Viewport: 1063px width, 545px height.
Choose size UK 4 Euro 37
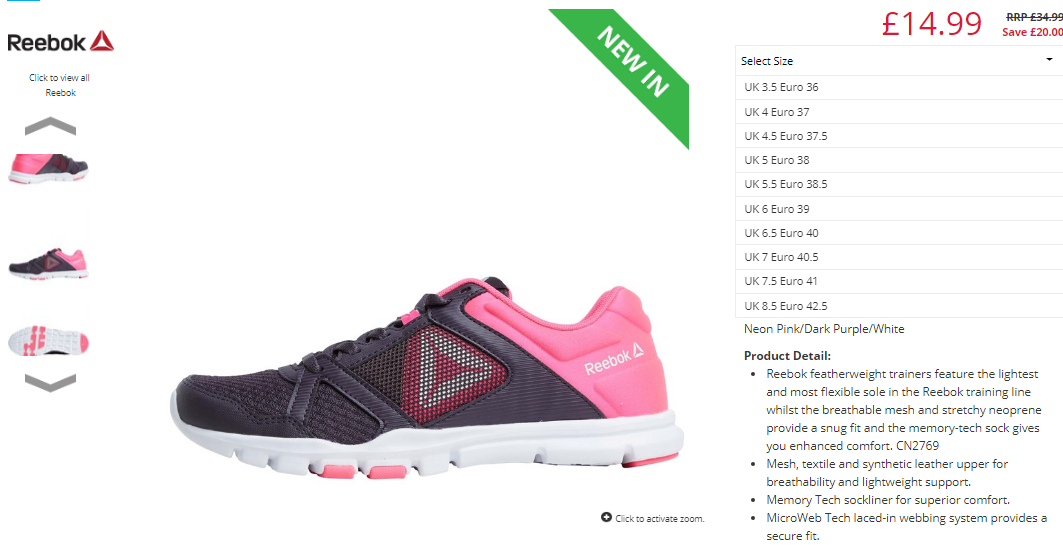(x=899, y=112)
